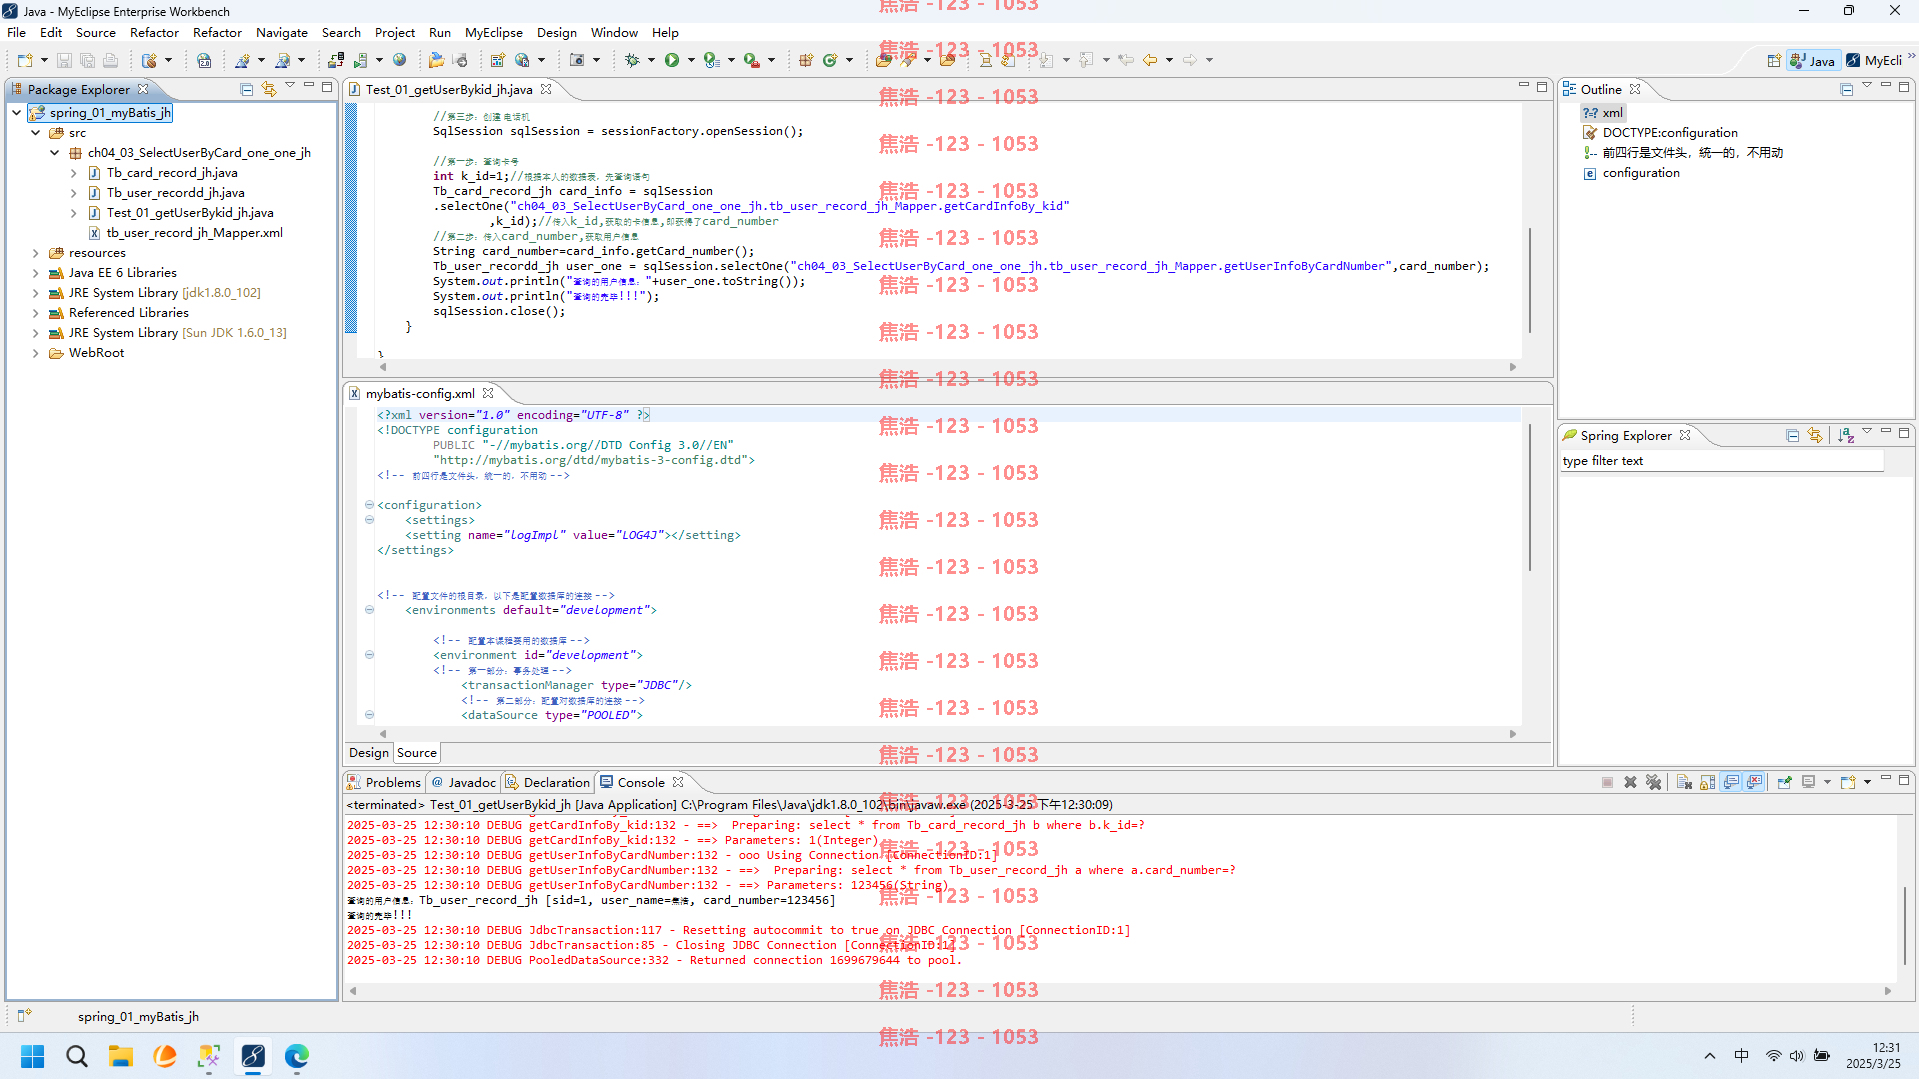Toggle Link with Editor in Package Explorer
1919x1079 pixels.
pos(269,89)
